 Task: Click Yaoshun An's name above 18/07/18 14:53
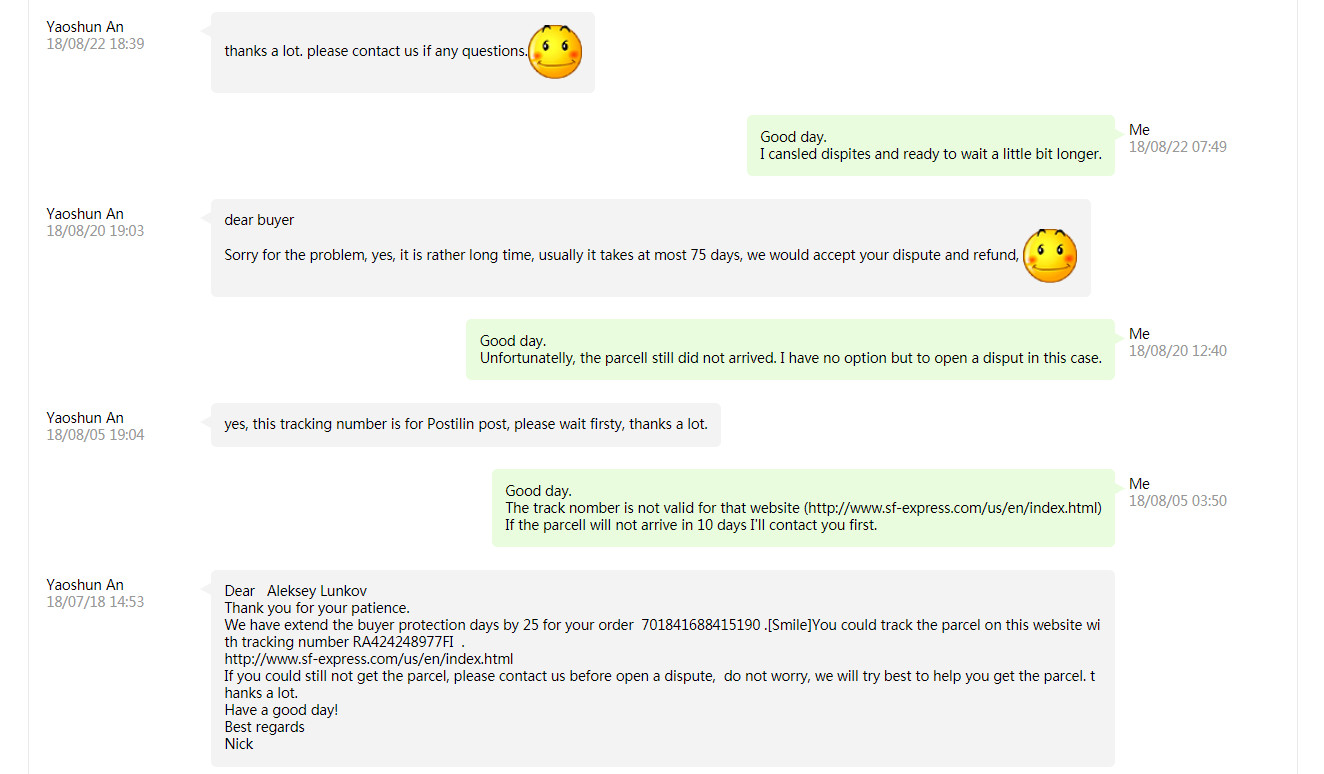click(x=85, y=585)
